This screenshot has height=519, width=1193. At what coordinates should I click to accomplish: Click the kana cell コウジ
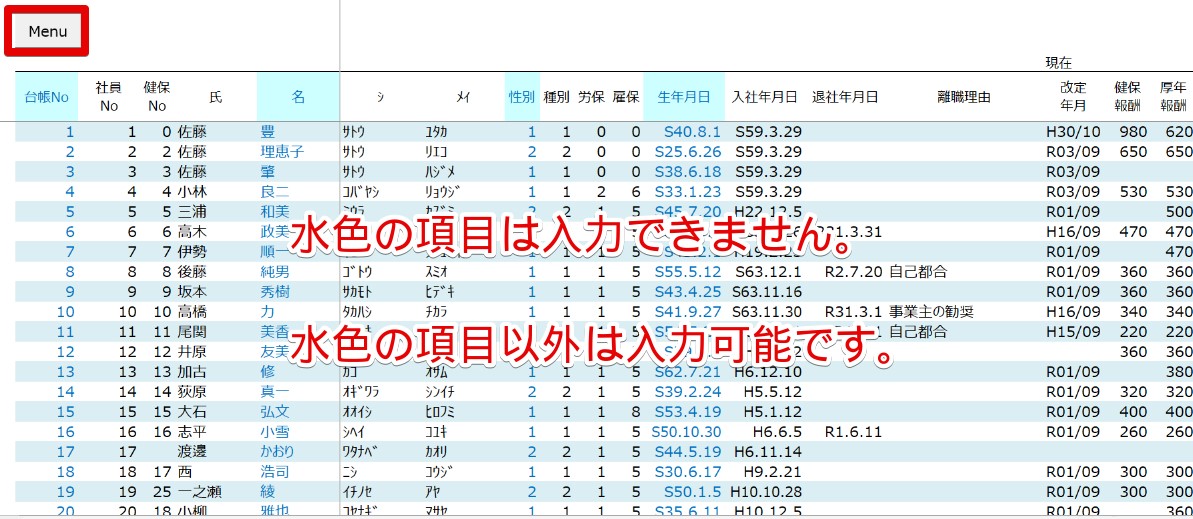point(441,472)
